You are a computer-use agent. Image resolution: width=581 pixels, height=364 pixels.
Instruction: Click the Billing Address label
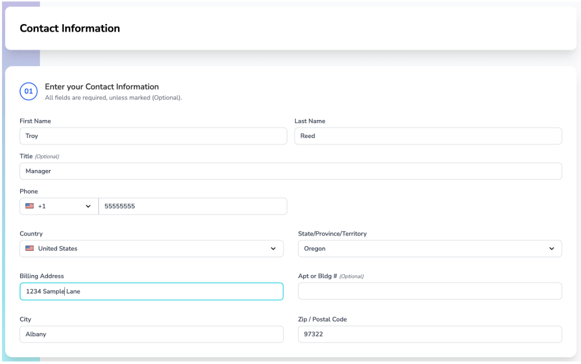coord(42,276)
